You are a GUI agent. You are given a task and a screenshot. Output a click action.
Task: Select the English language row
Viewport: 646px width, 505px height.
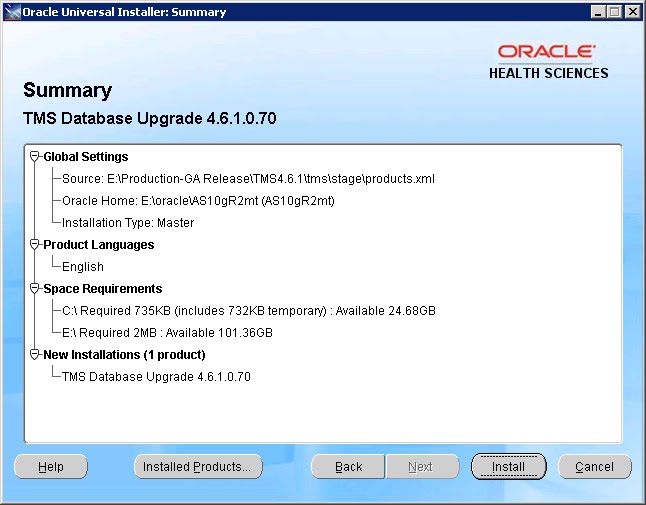coord(83,267)
